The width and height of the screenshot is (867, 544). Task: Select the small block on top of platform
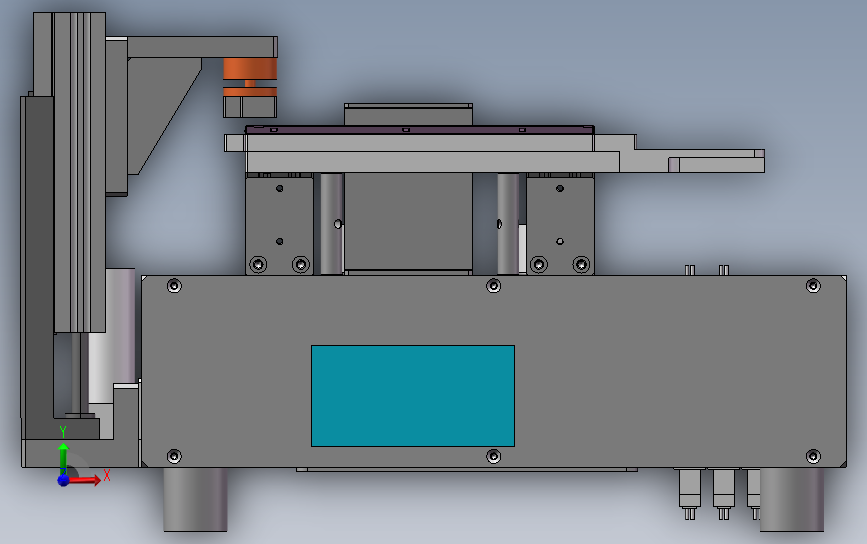pyautogui.click(x=408, y=114)
